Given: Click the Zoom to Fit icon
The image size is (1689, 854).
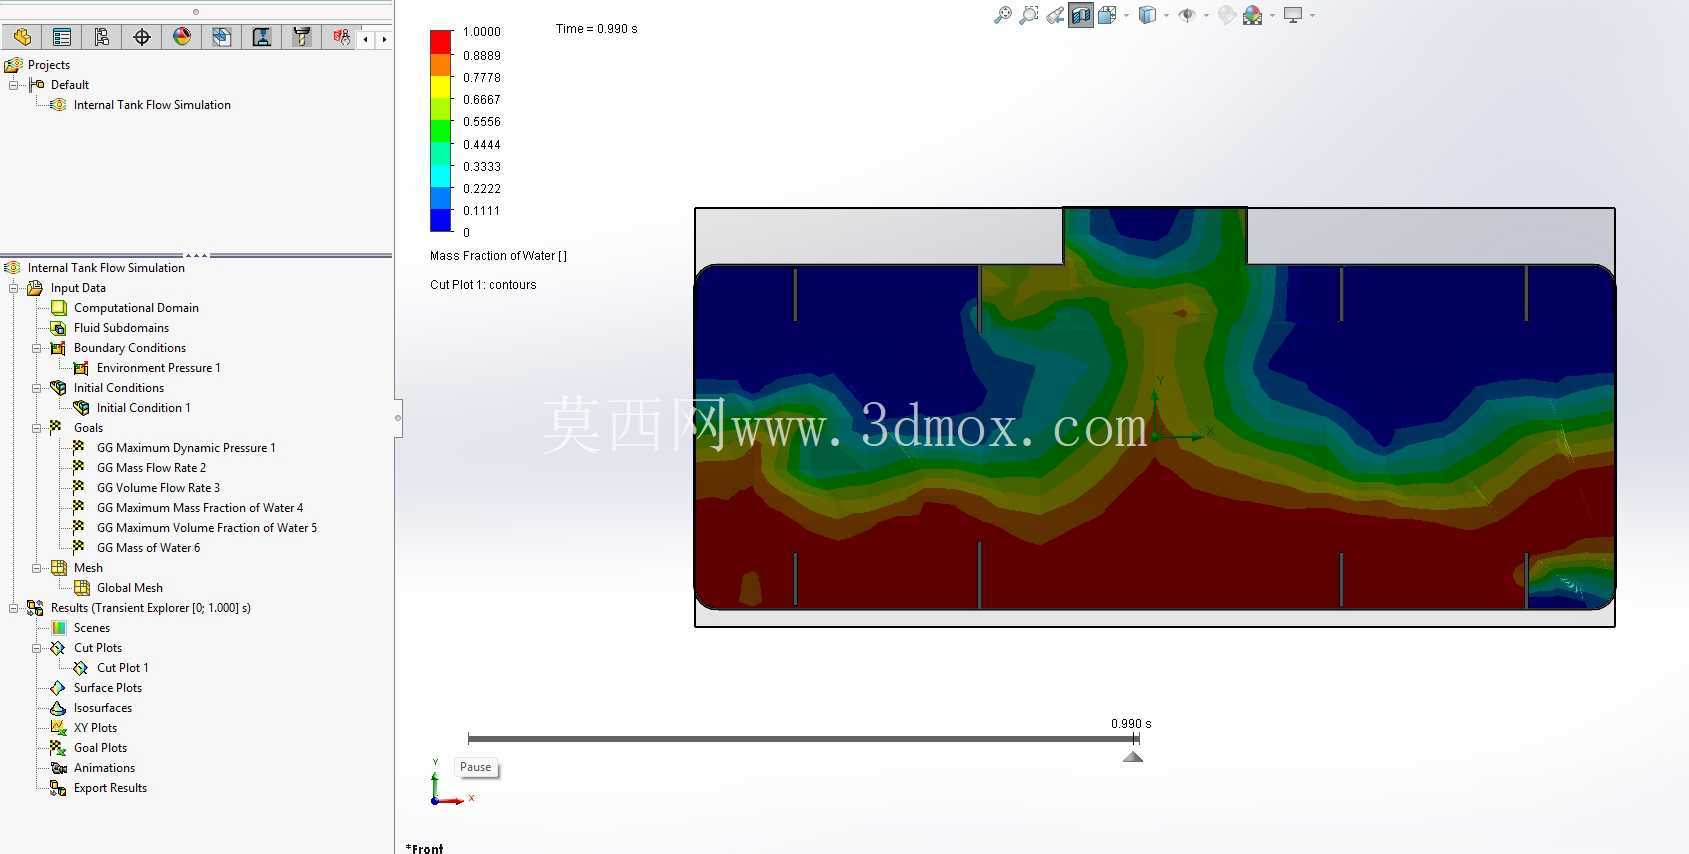Looking at the screenshot, I should click(1002, 15).
